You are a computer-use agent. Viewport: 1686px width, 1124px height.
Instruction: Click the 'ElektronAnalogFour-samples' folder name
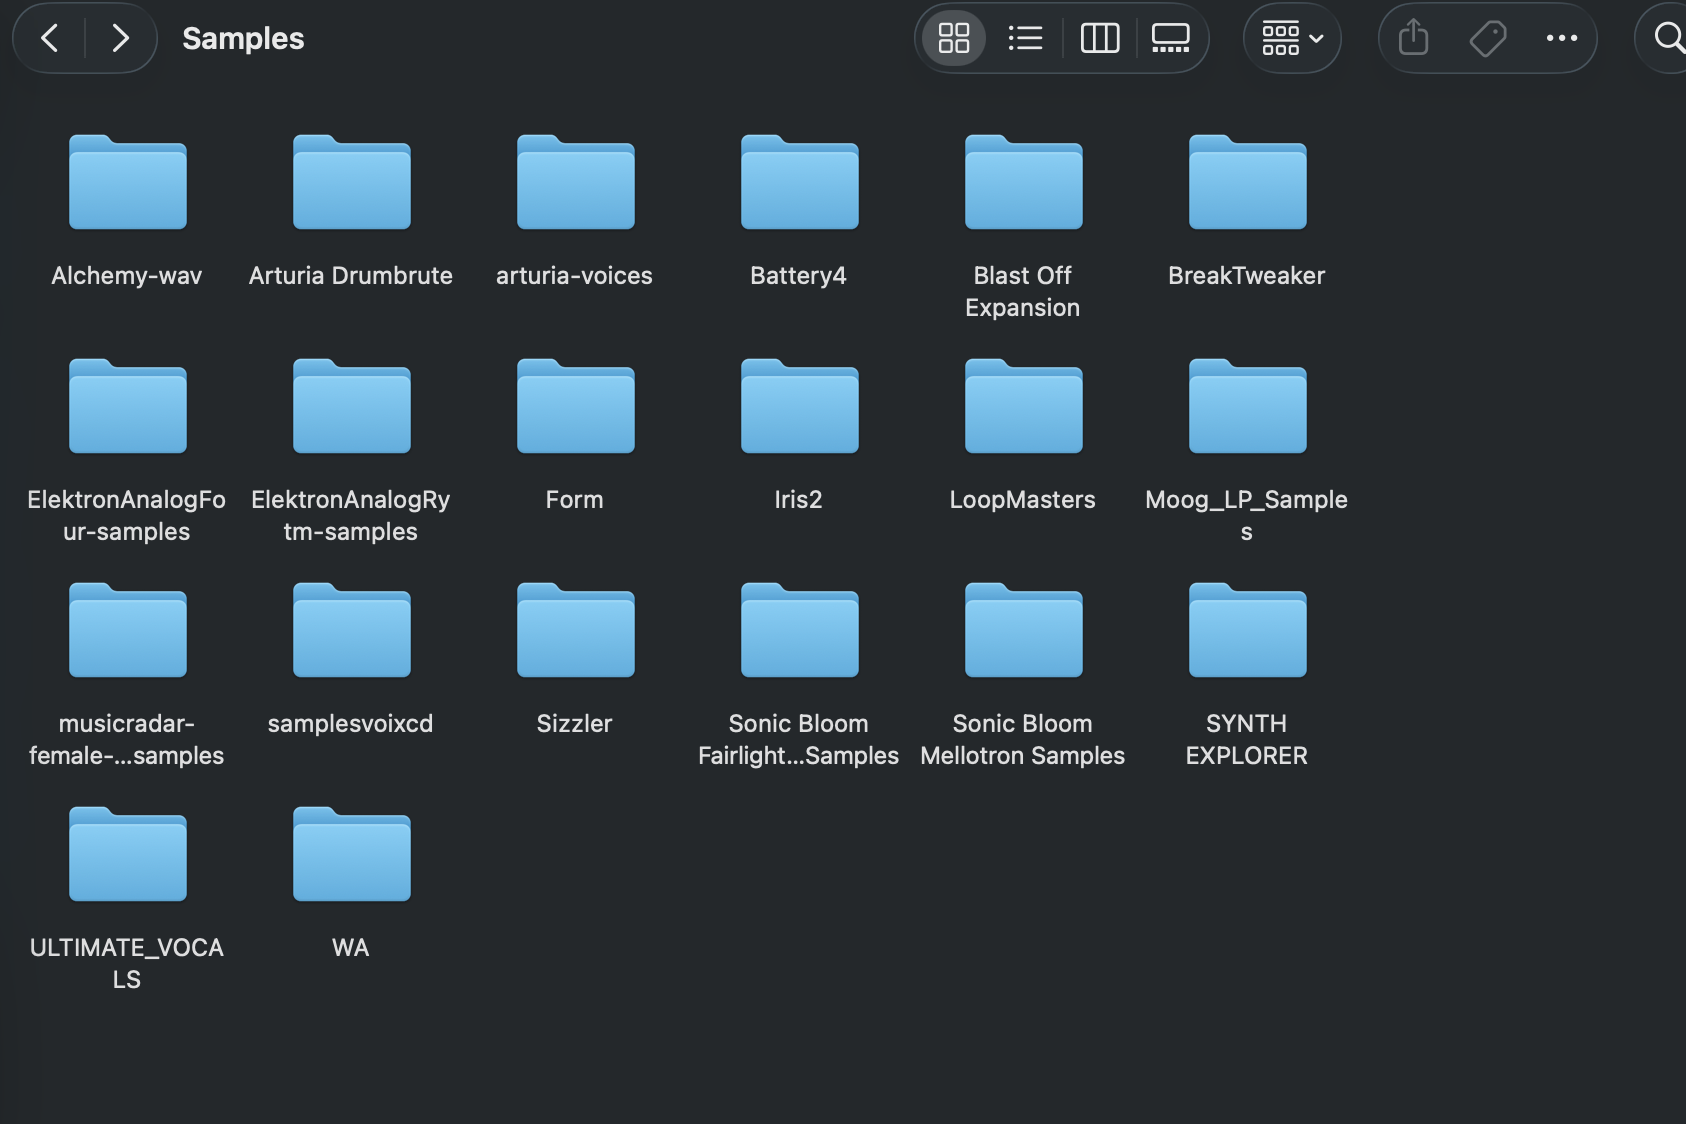(127, 516)
